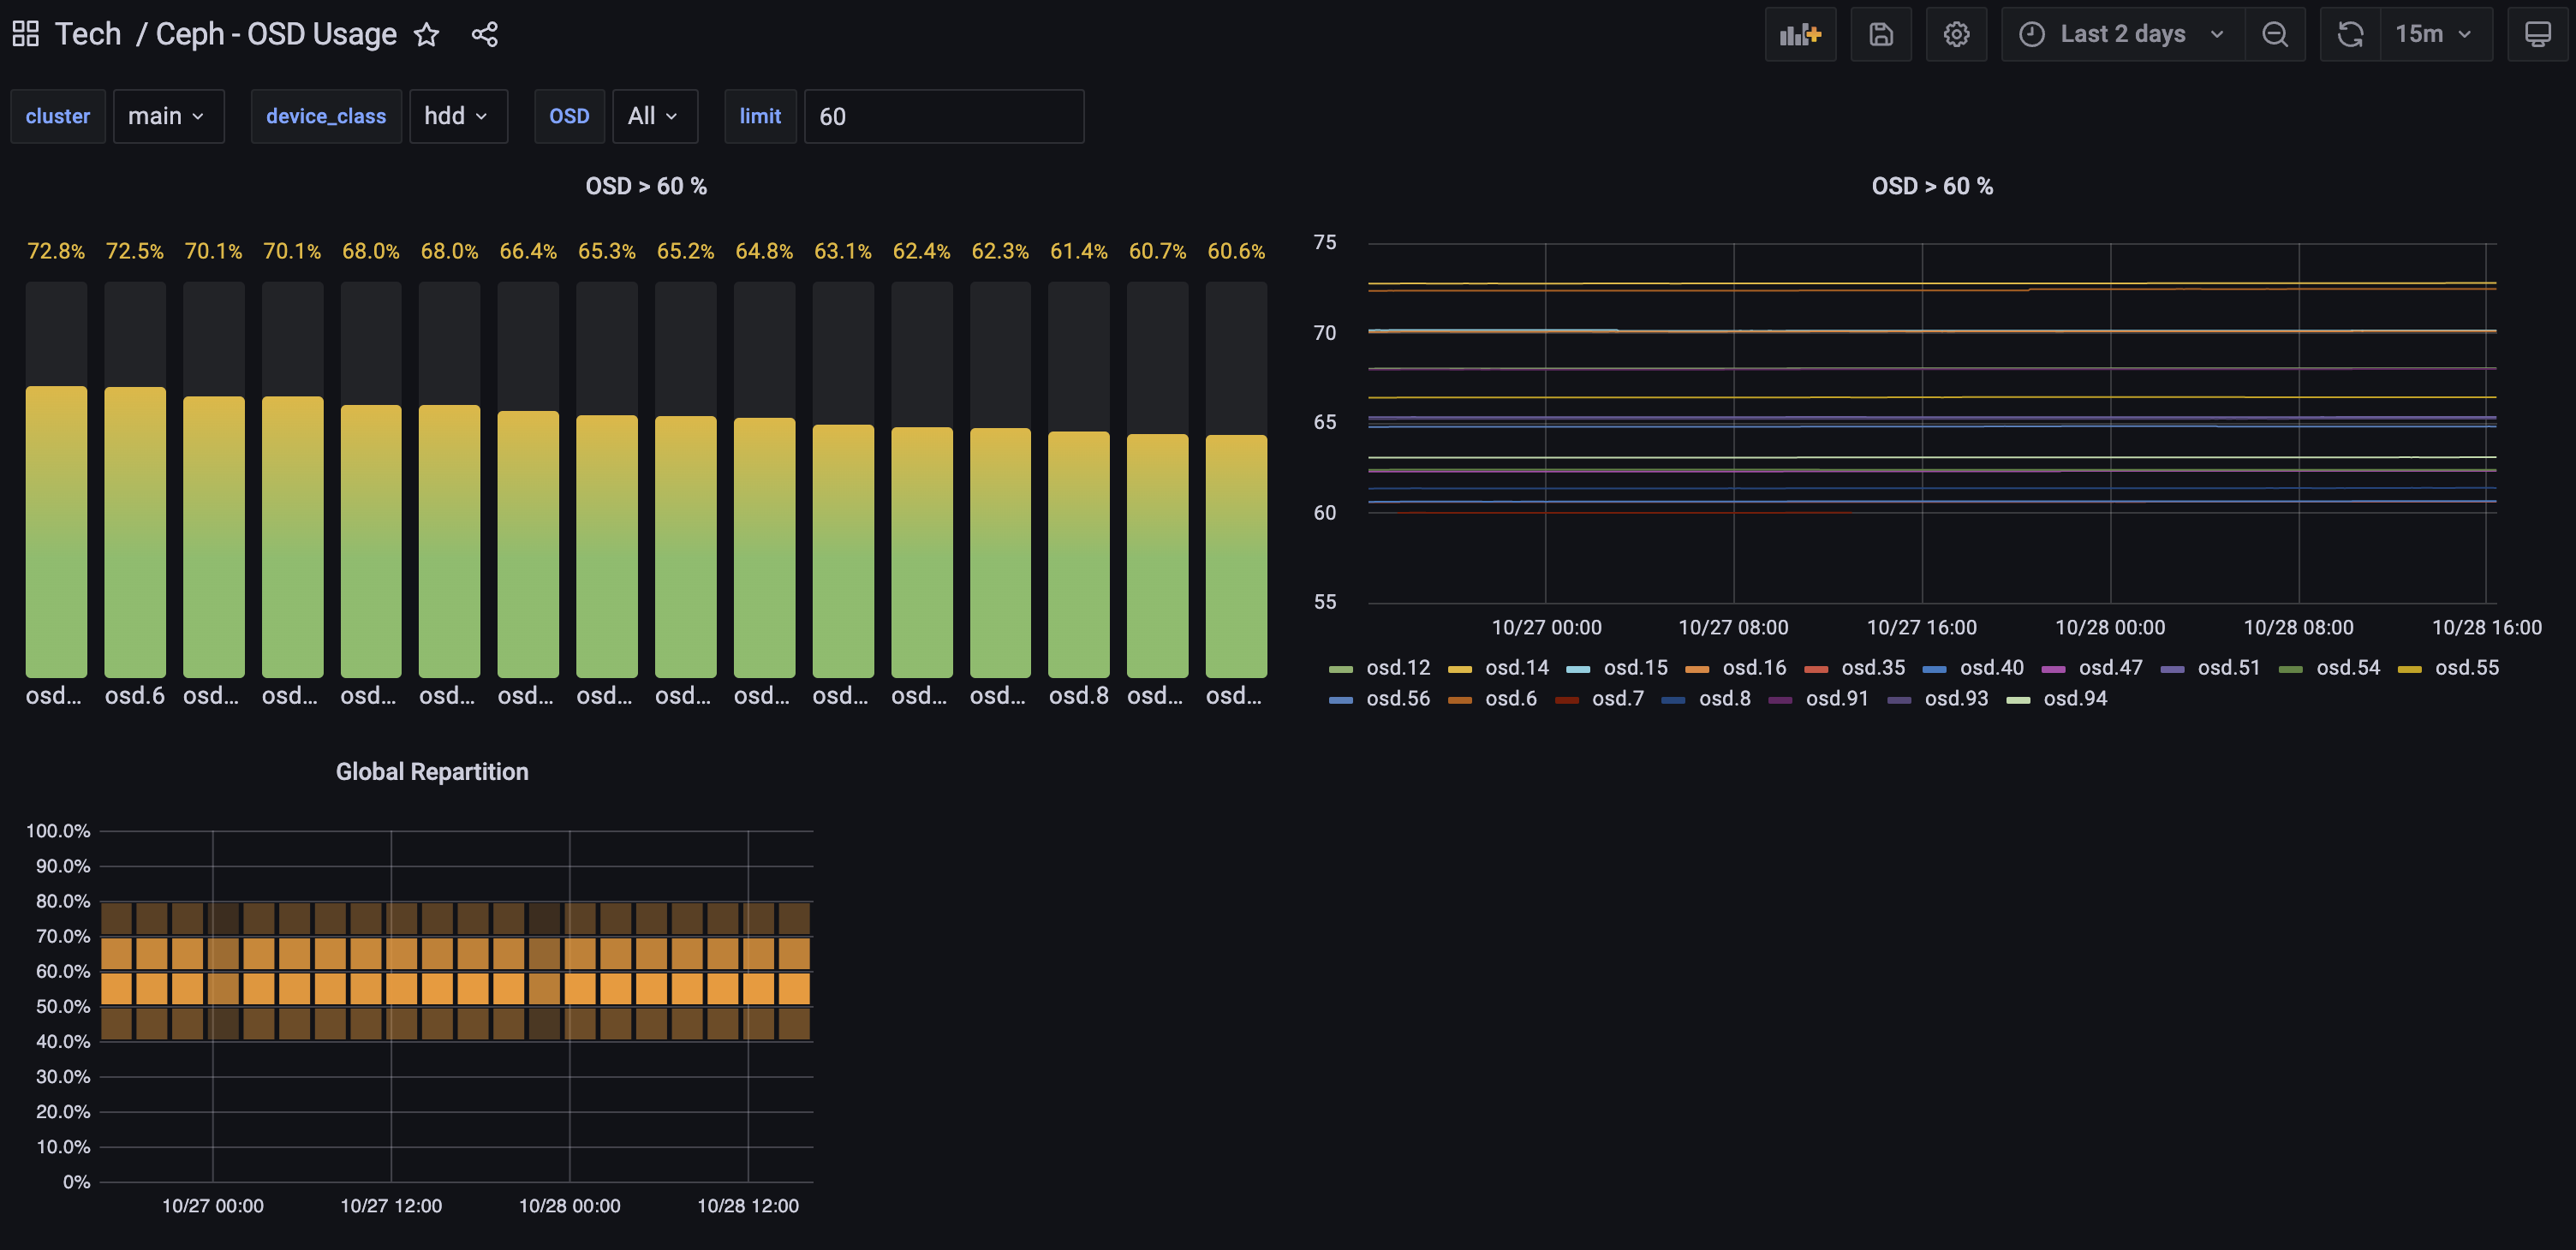Image resolution: width=2576 pixels, height=1250 pixels.
Task: Open the share dashboard icon
Action: [485, 35]
